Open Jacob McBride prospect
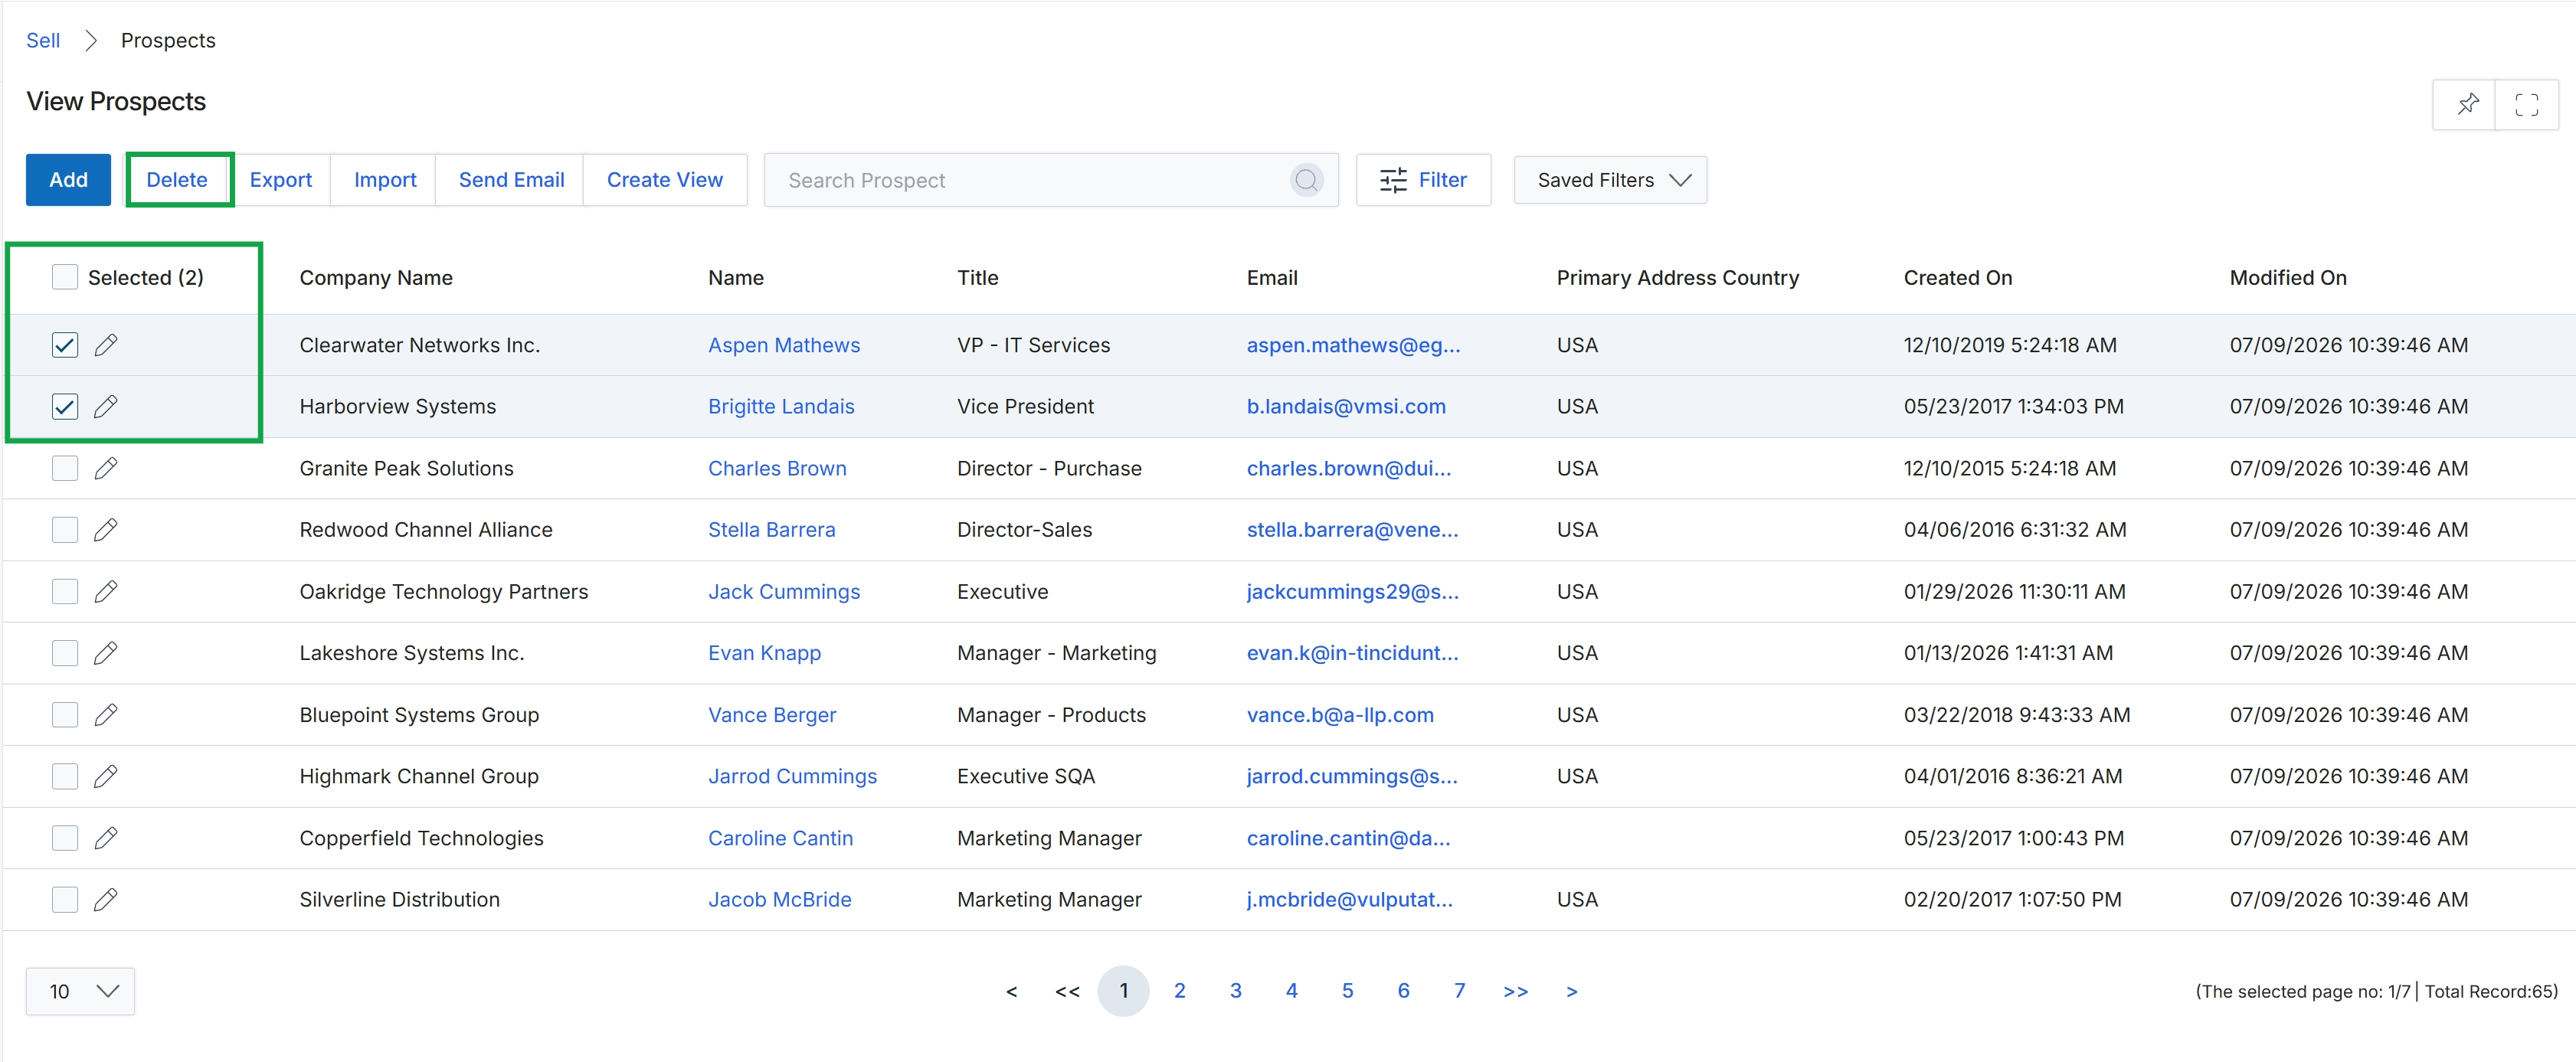 tap(780, 900)
